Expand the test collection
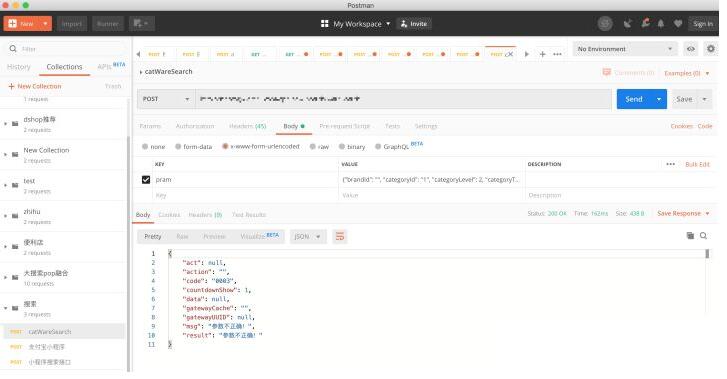This screenshot has height=379, width=727. tap(6, 185)
